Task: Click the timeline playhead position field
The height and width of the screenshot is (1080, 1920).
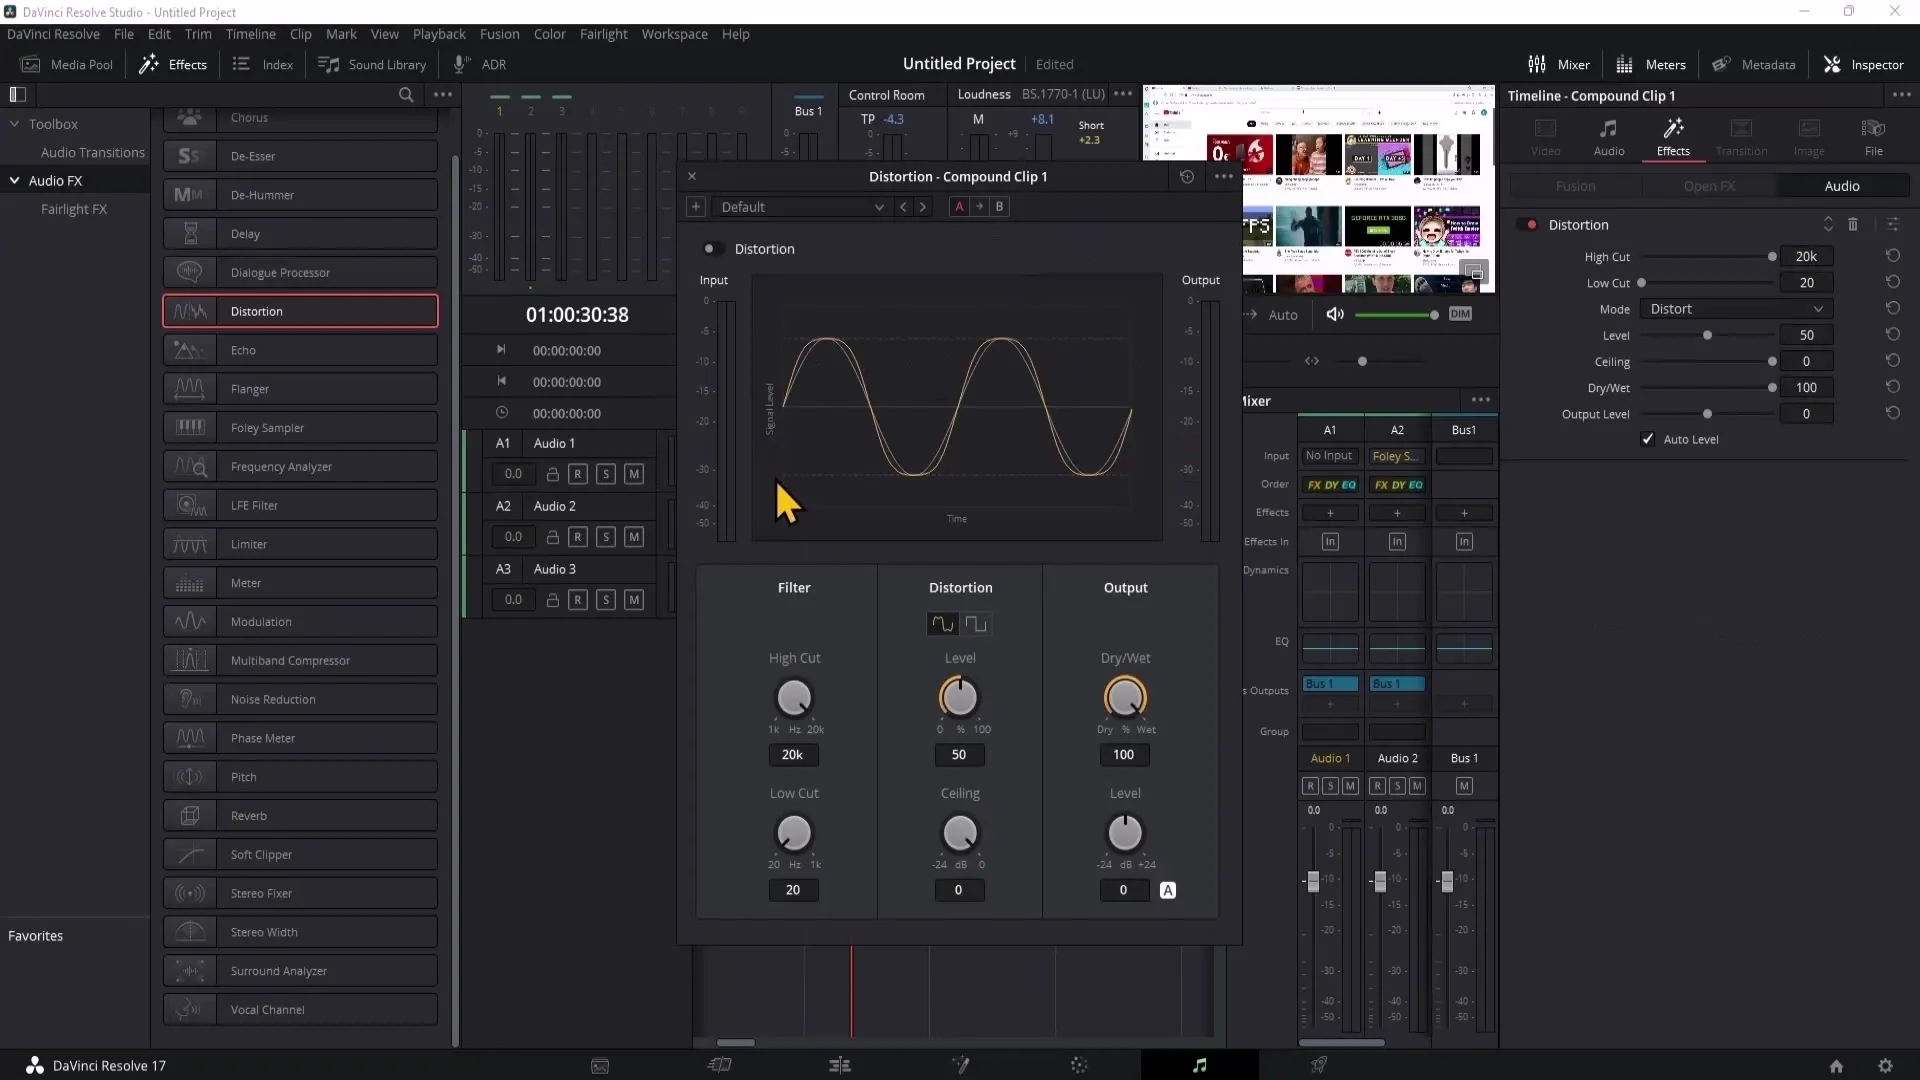Action: [576, 314]
